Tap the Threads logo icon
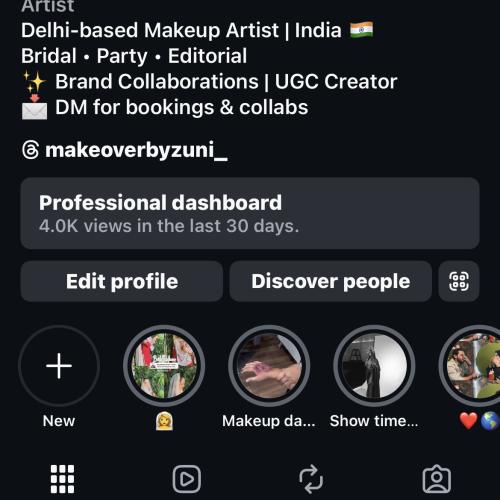The image size is (500, 500). 31,150
